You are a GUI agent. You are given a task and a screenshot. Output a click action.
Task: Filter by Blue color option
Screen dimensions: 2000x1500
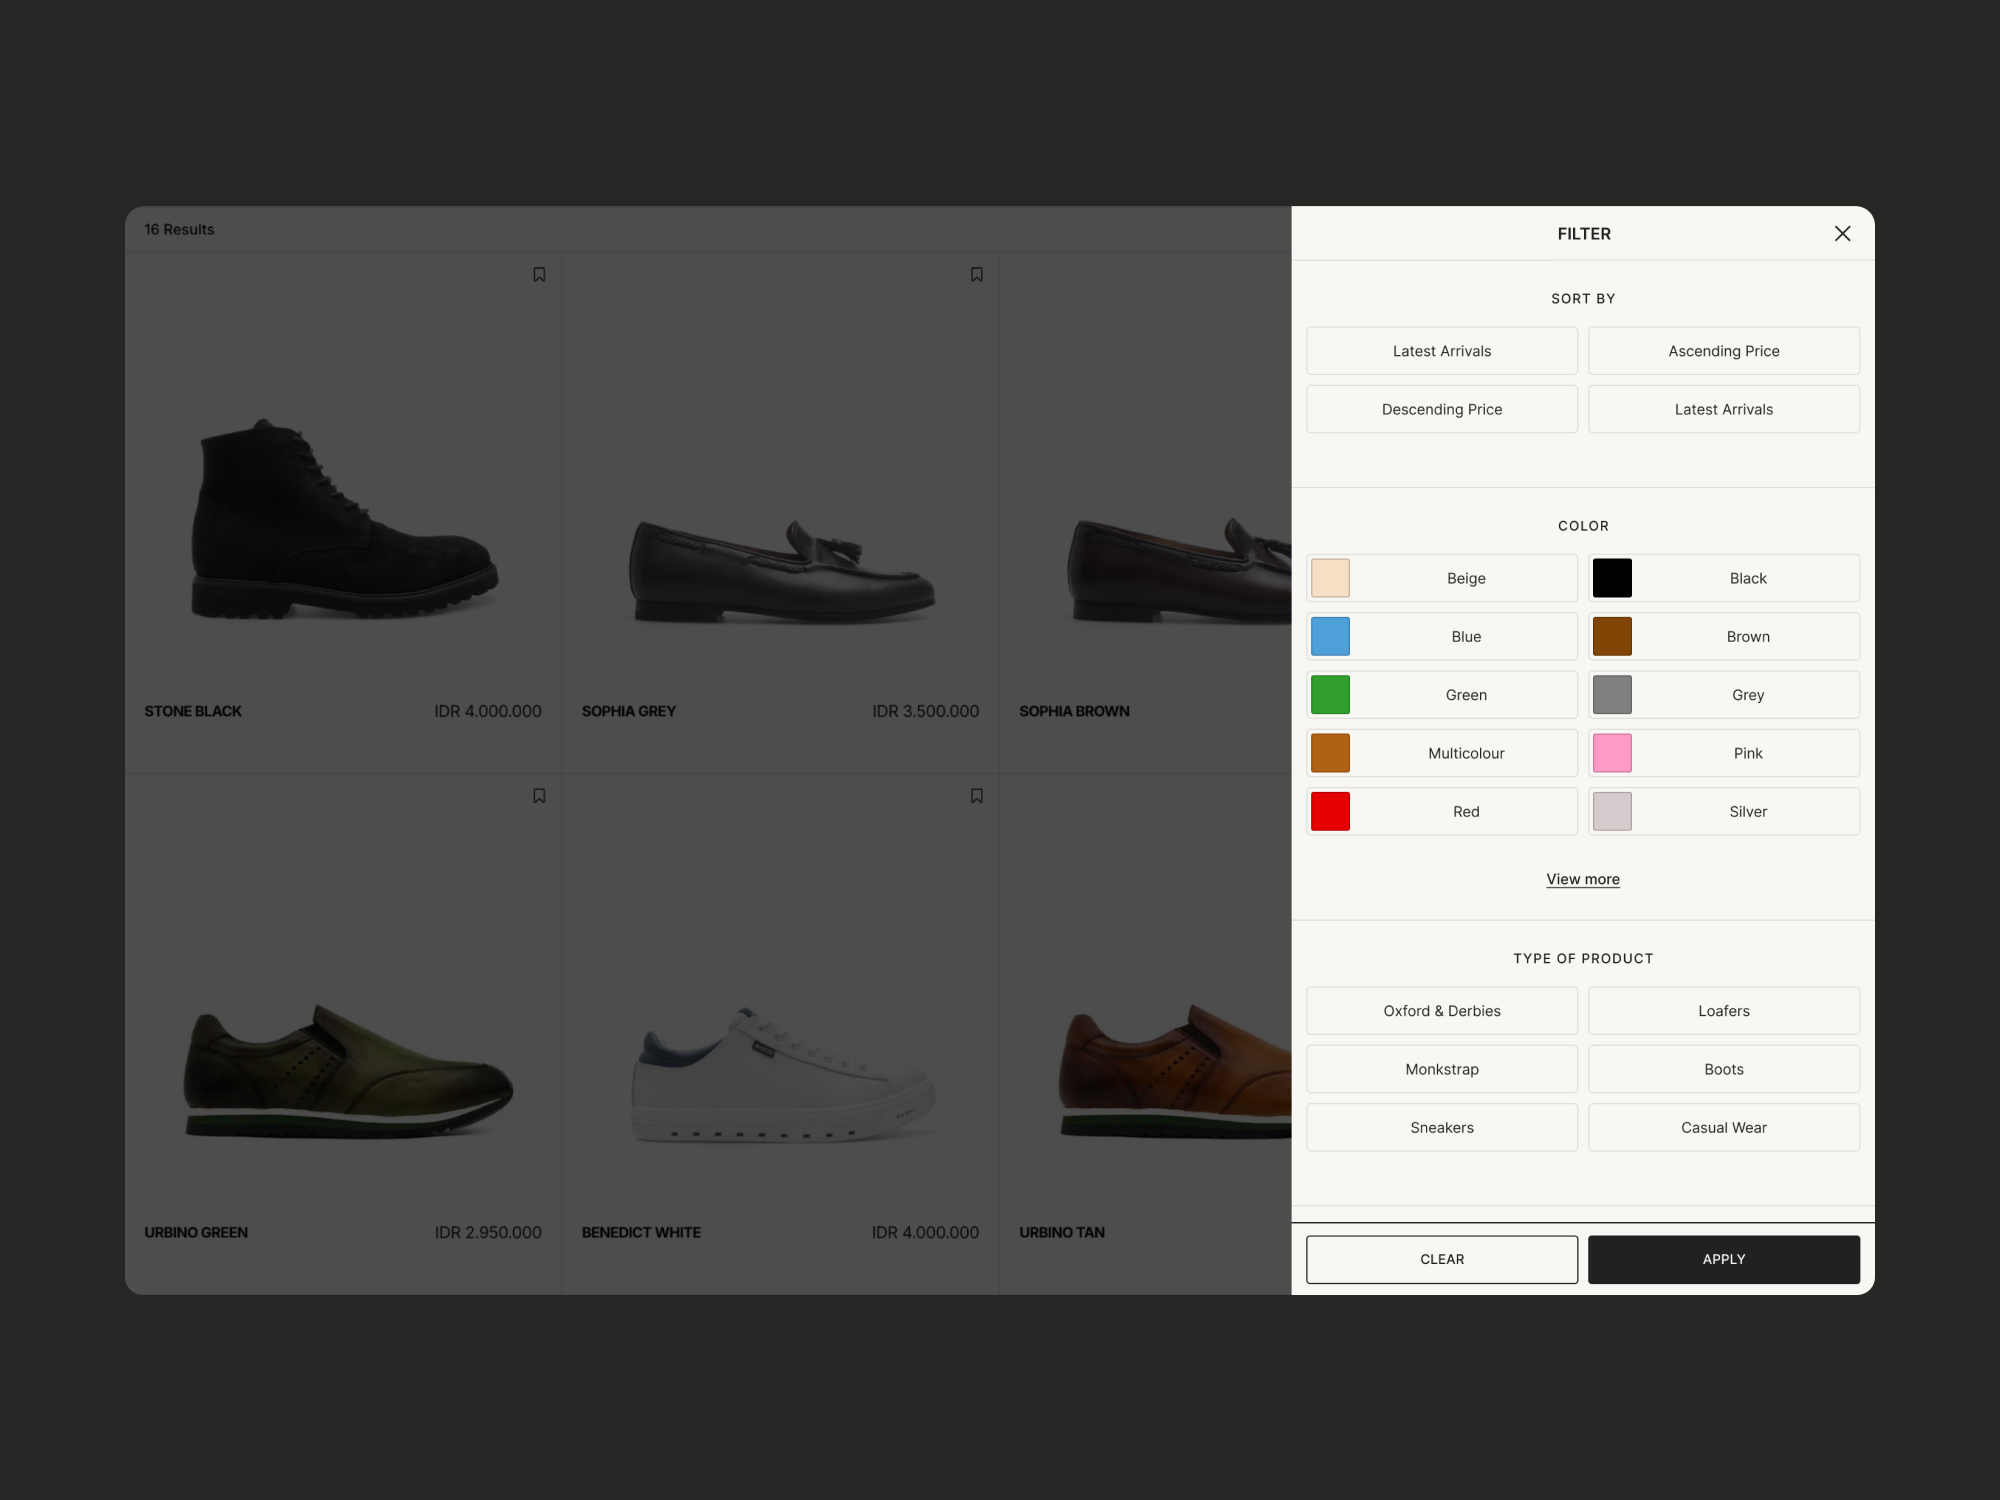pyautogui.click(x=1442, y=636)
